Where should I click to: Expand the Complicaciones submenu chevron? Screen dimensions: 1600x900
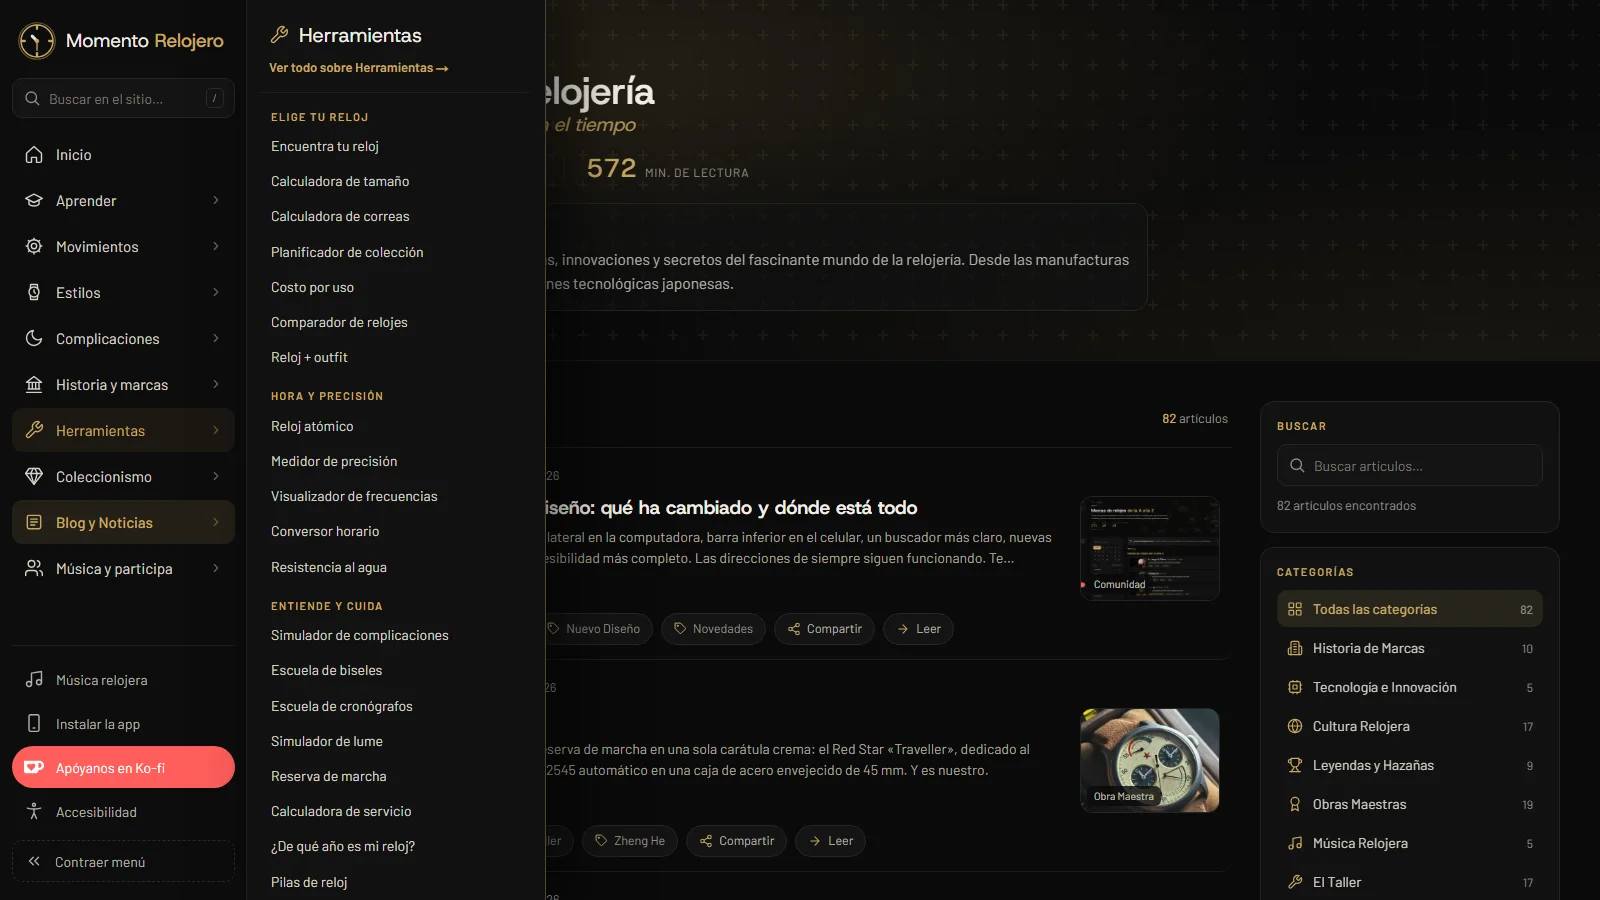point(216,339)
